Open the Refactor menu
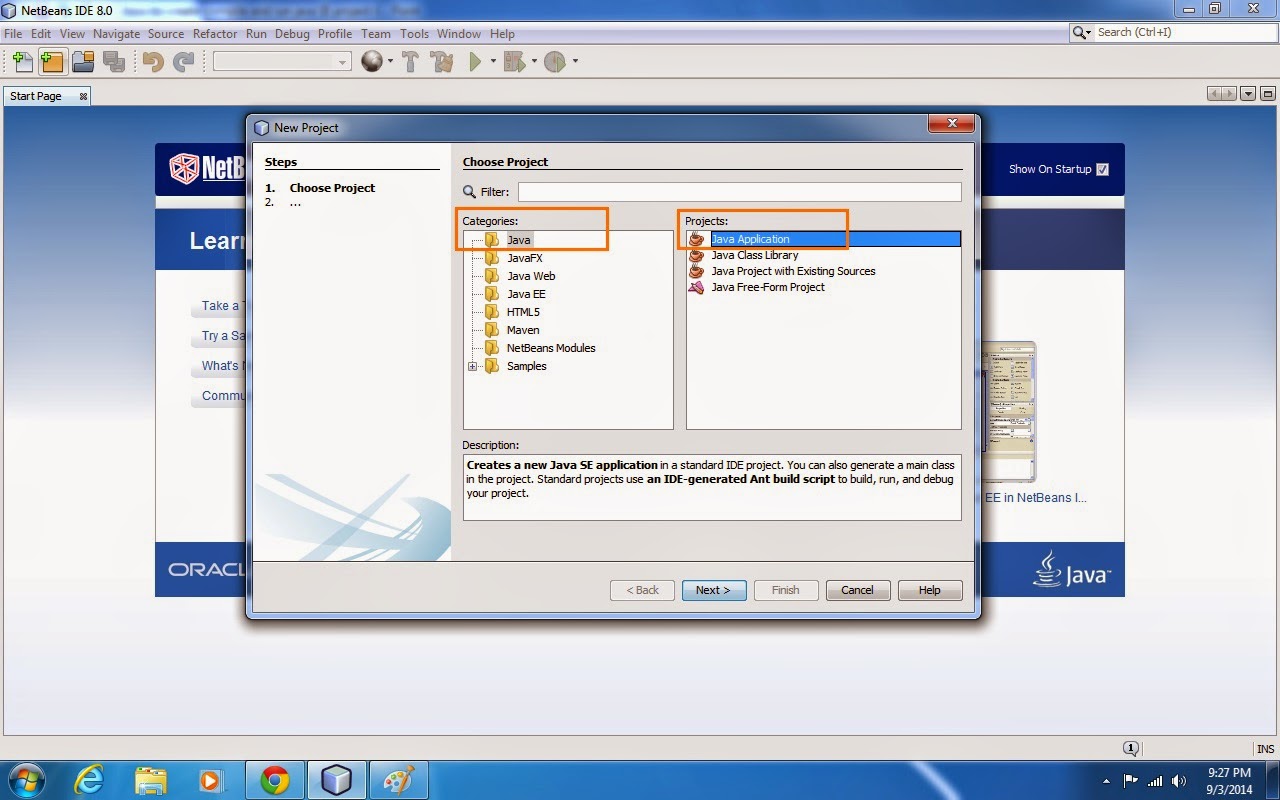The image size is (1280, 800). 215,33
